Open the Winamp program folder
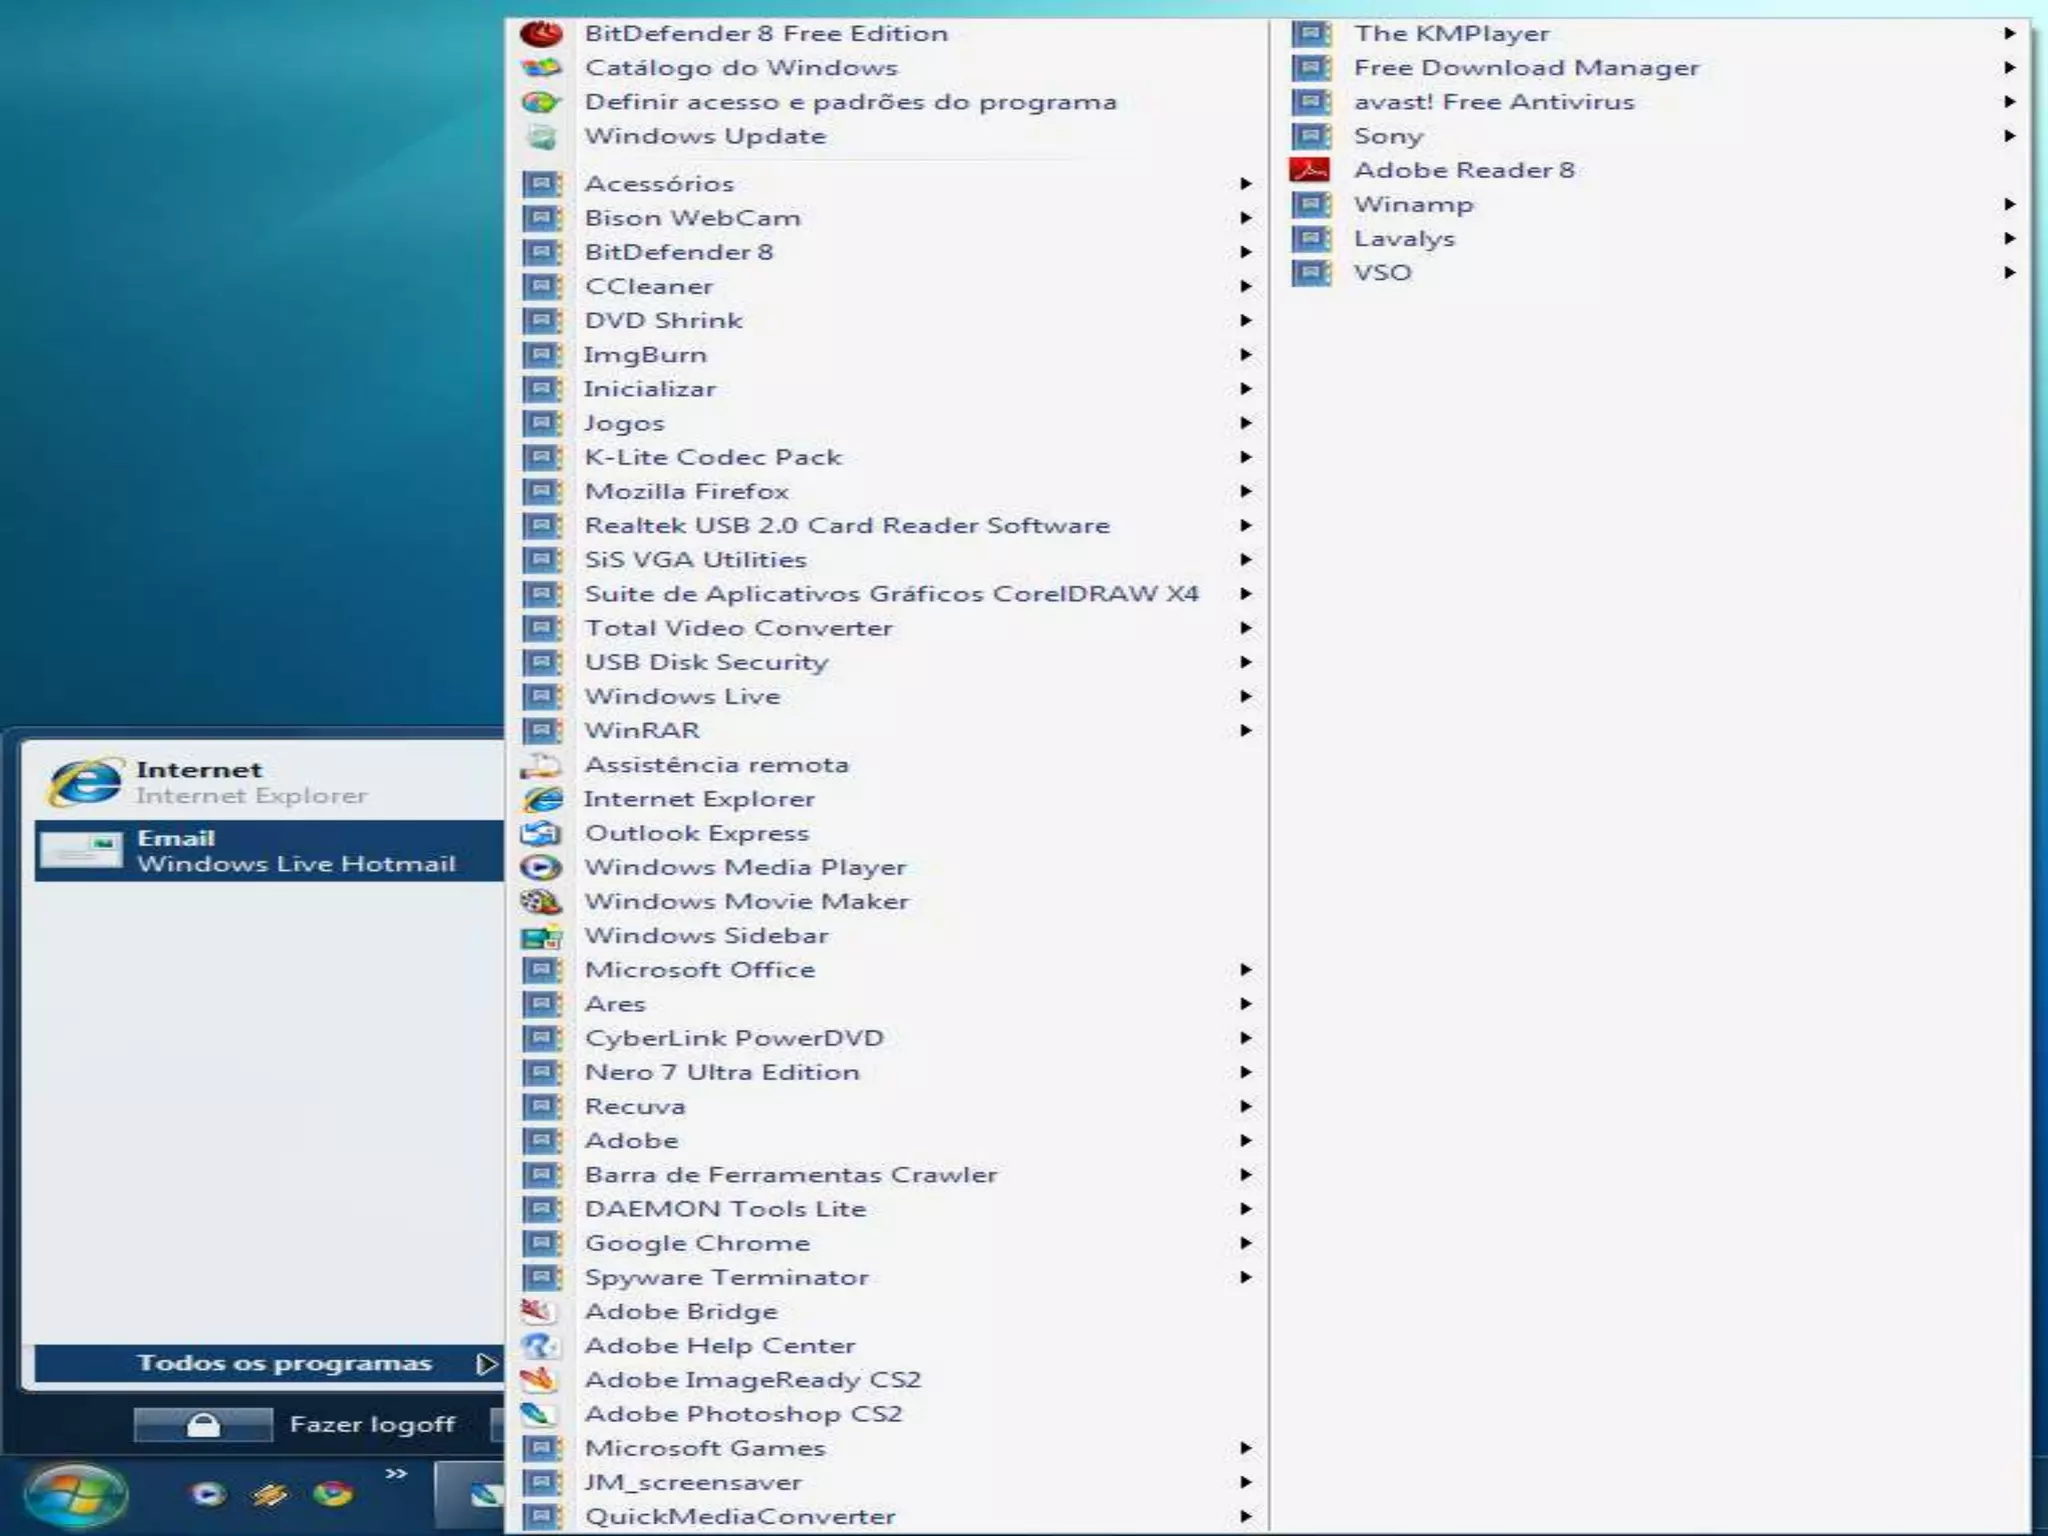This screenshot has width=2048, height=1536. (x=1412, y=205)
